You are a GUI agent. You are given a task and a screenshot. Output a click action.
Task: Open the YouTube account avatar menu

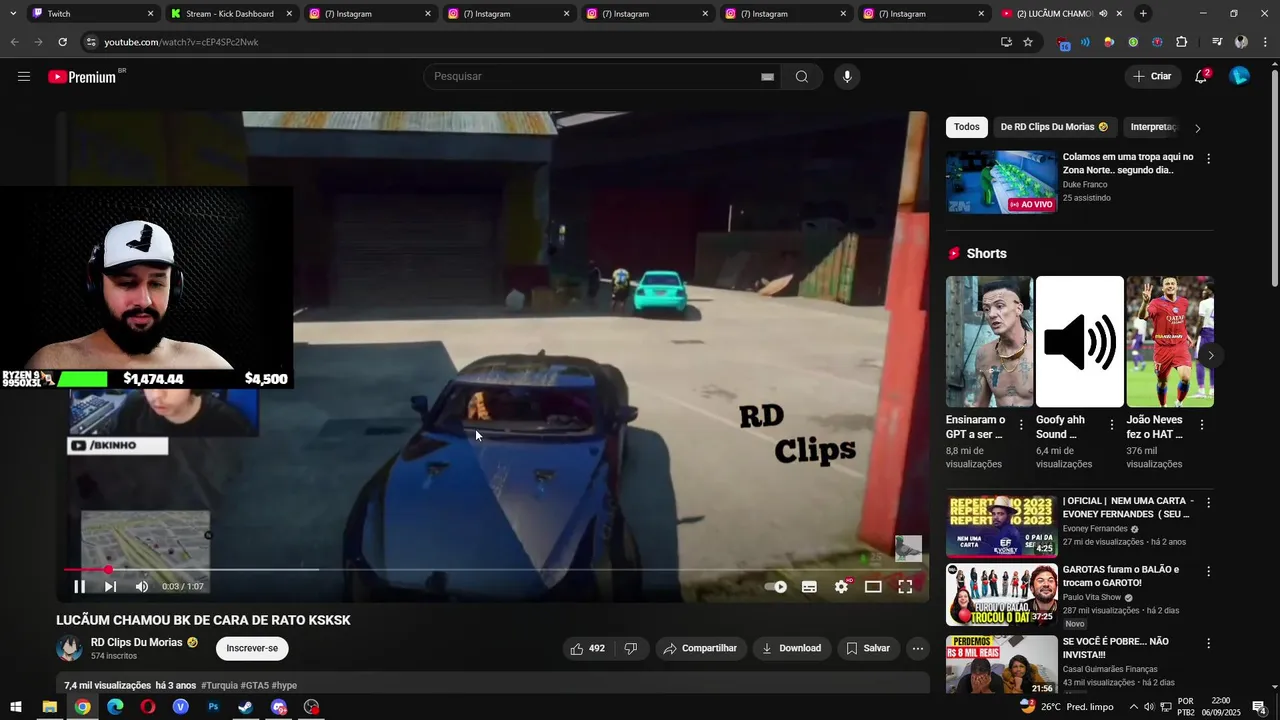click(1239, 76)
